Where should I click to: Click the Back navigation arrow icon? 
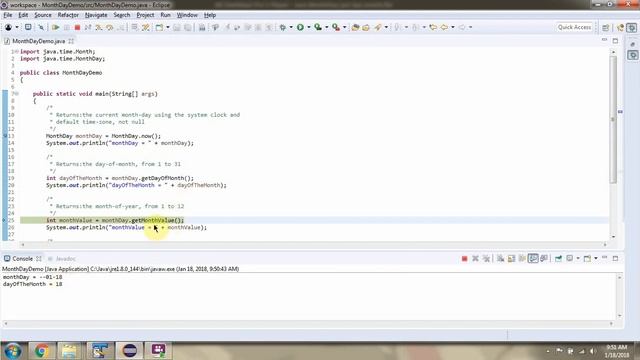pos(444,27)
